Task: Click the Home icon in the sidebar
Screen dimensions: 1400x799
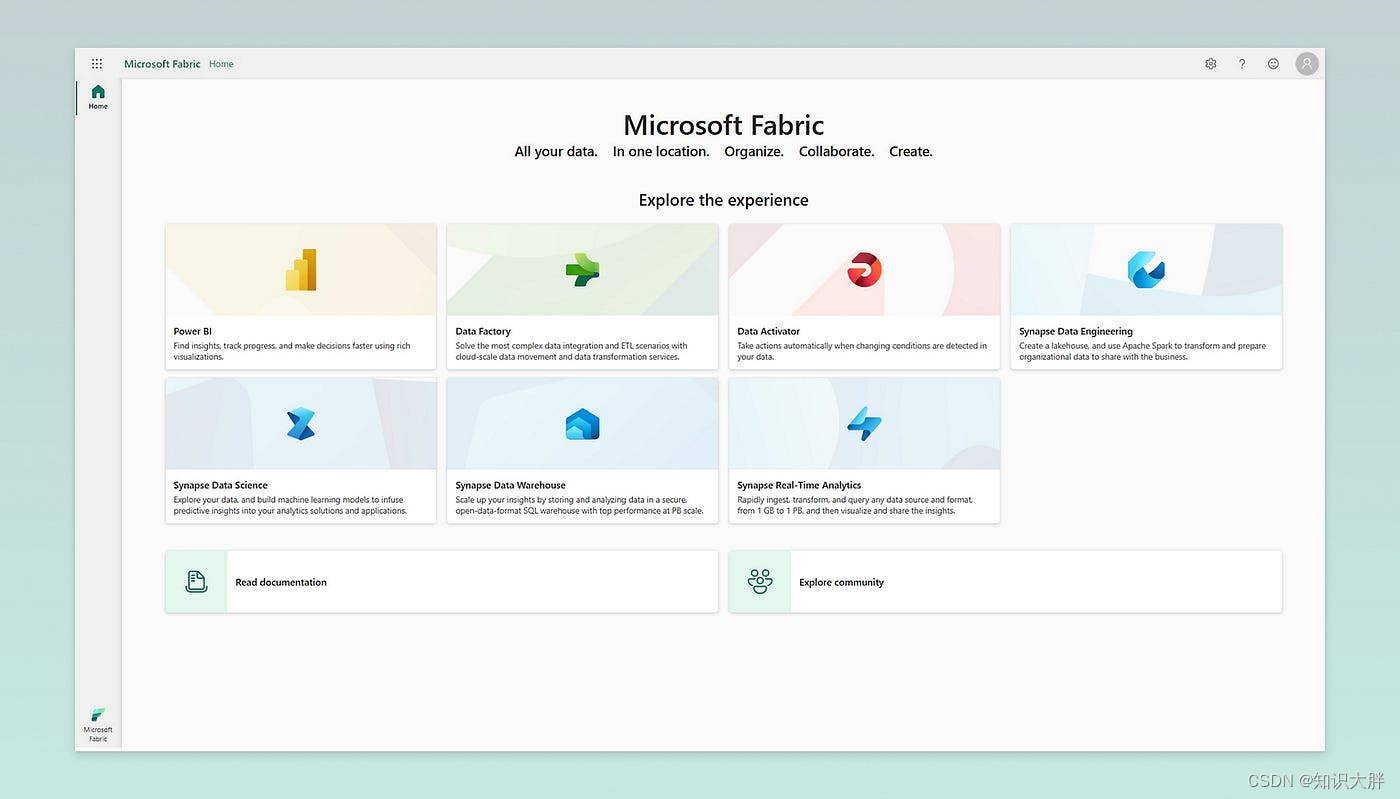Action: coord(98,92)
